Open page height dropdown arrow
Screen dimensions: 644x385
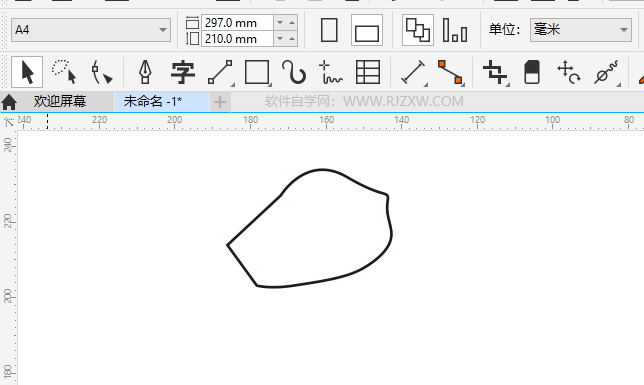pyautogui.click(x=280, y=39)
